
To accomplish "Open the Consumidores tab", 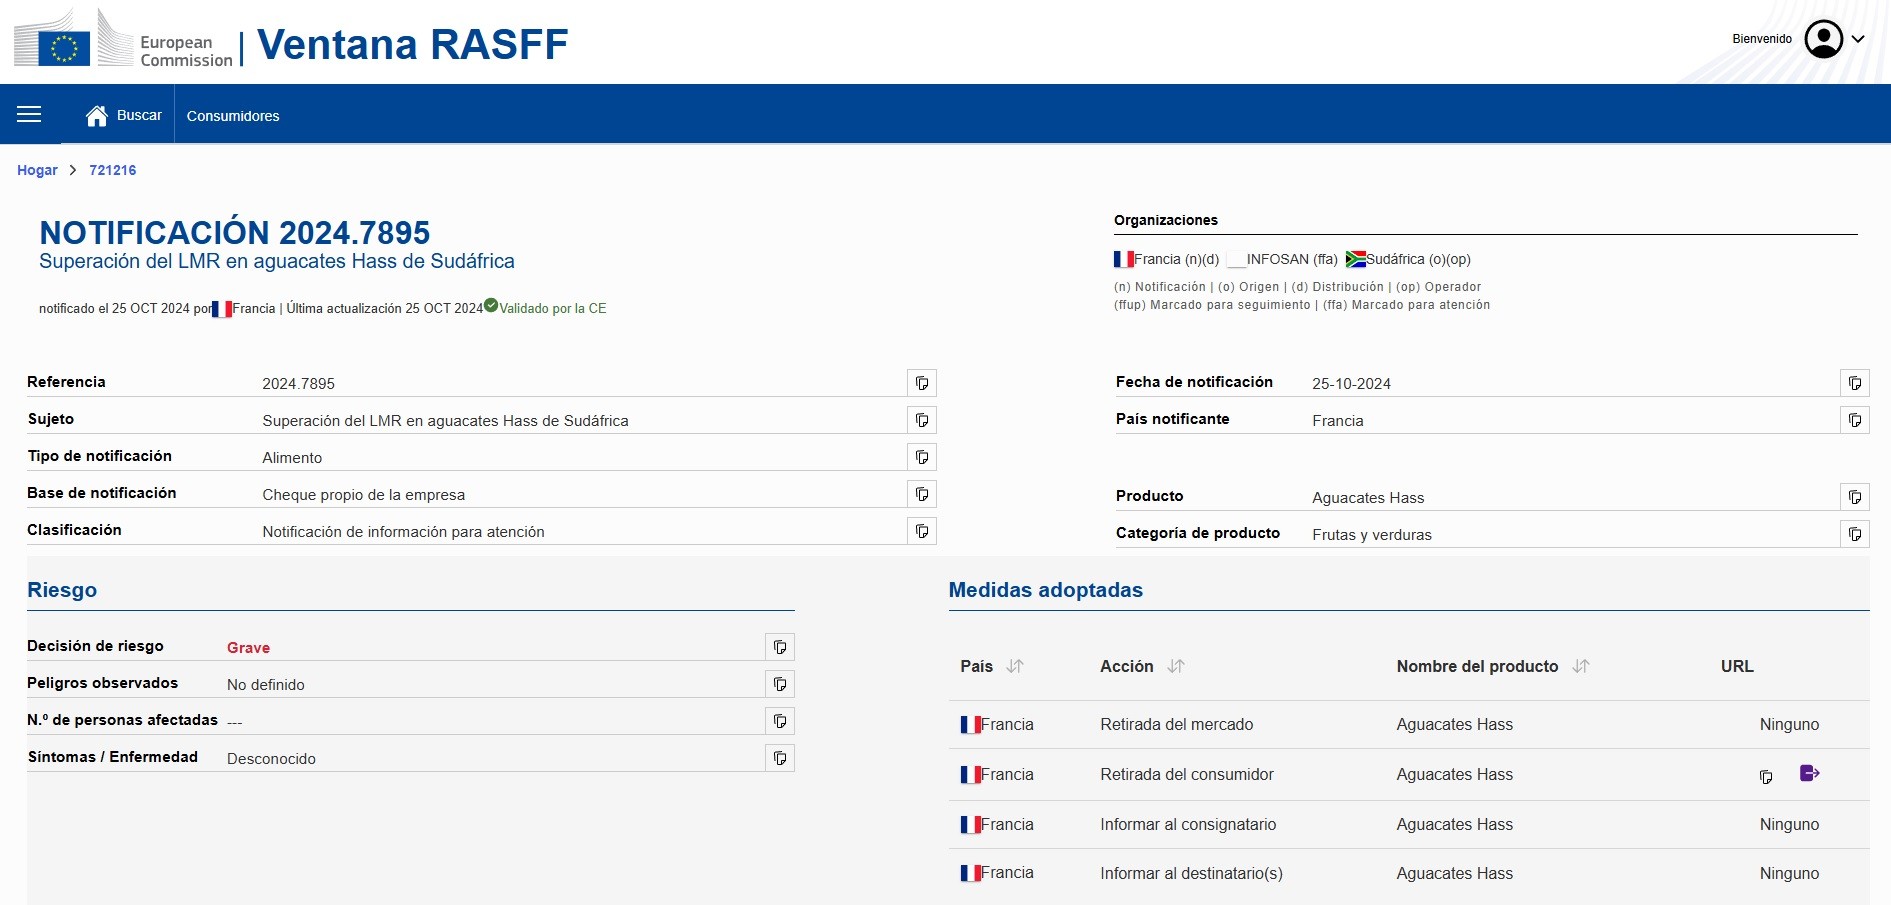I will pos(233,116).
